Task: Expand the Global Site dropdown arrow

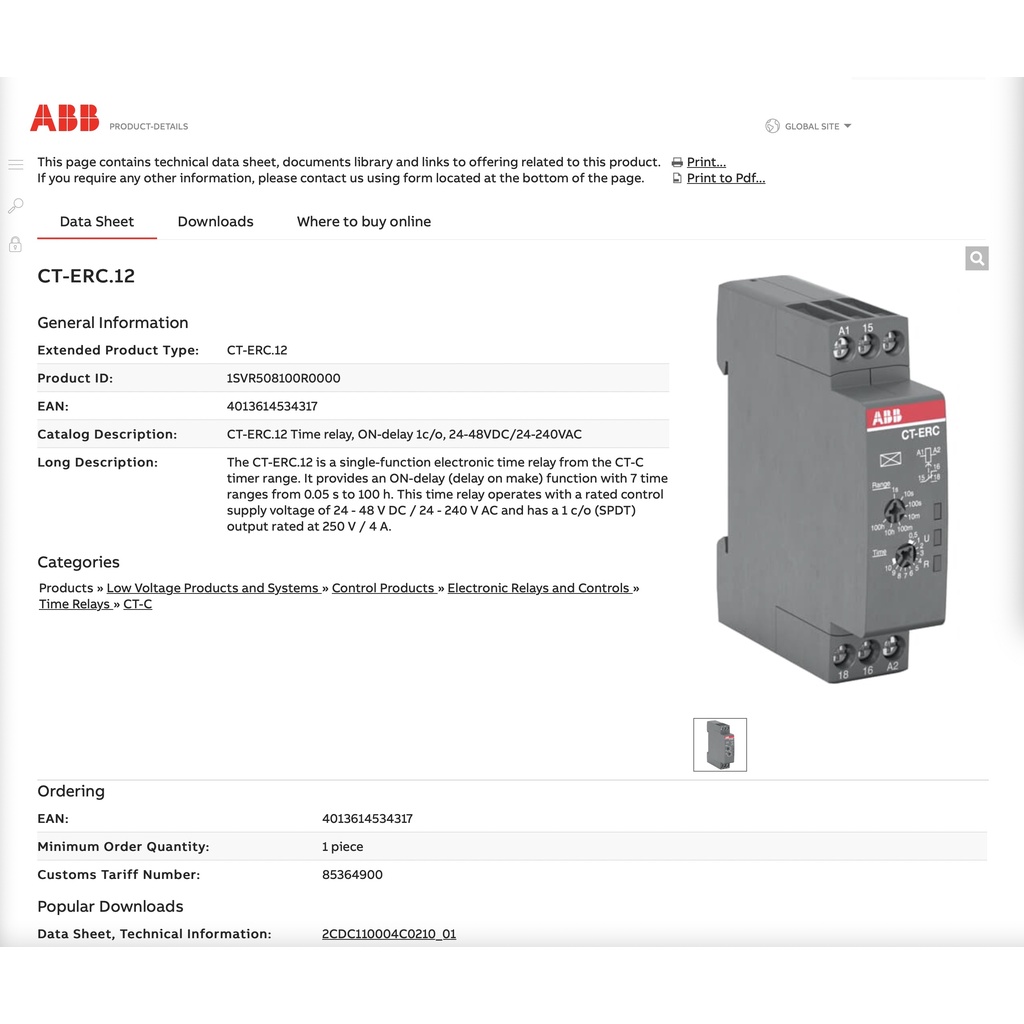Action: pyautogui.click(x=848, y=126)
